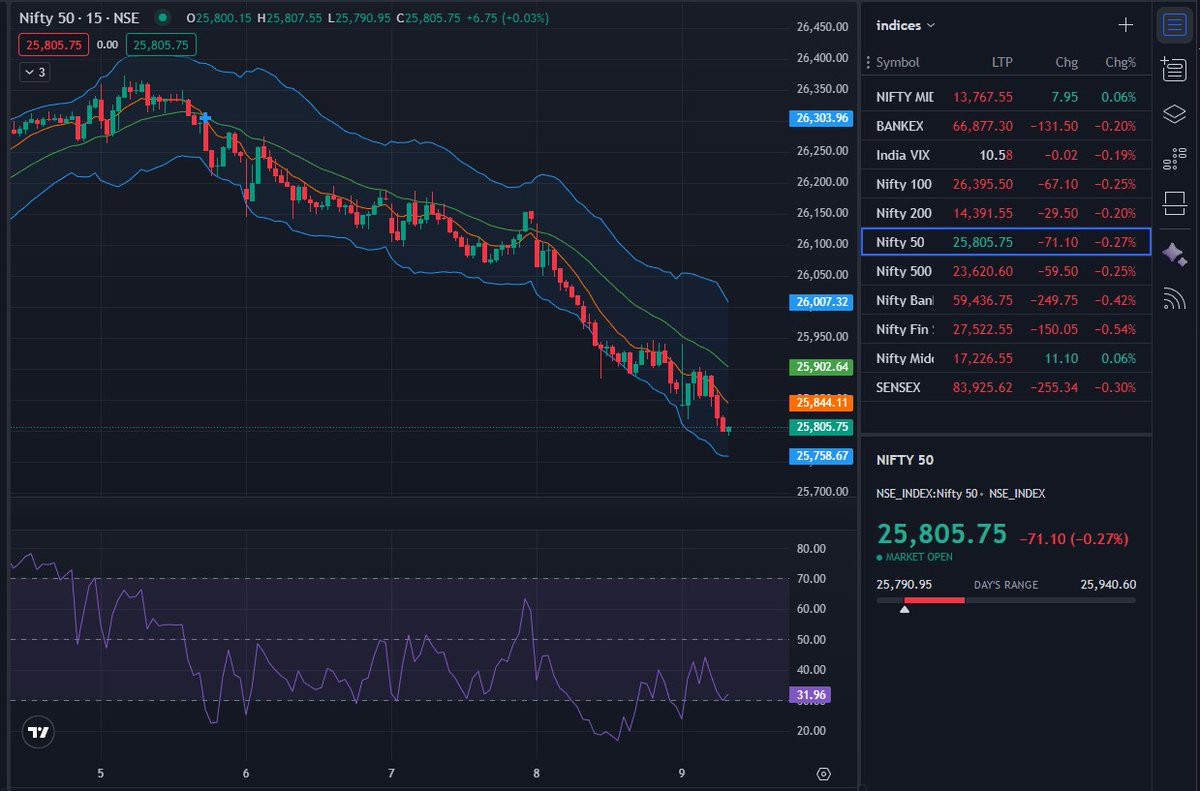This screenshot has height=791, width=1200.
Task: Sort watchlist by LTP column
Action: 1001,62
